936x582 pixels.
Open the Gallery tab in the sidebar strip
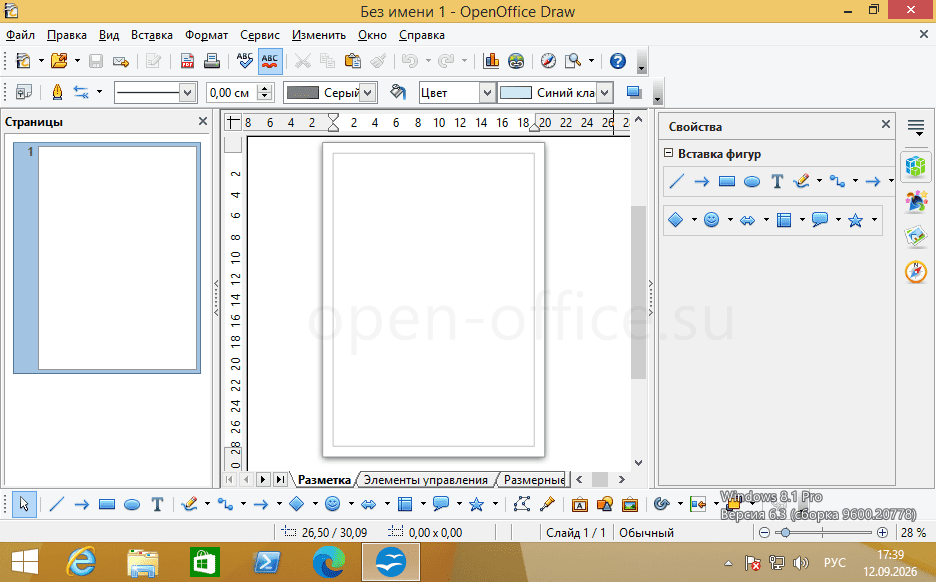click(916, 237)
